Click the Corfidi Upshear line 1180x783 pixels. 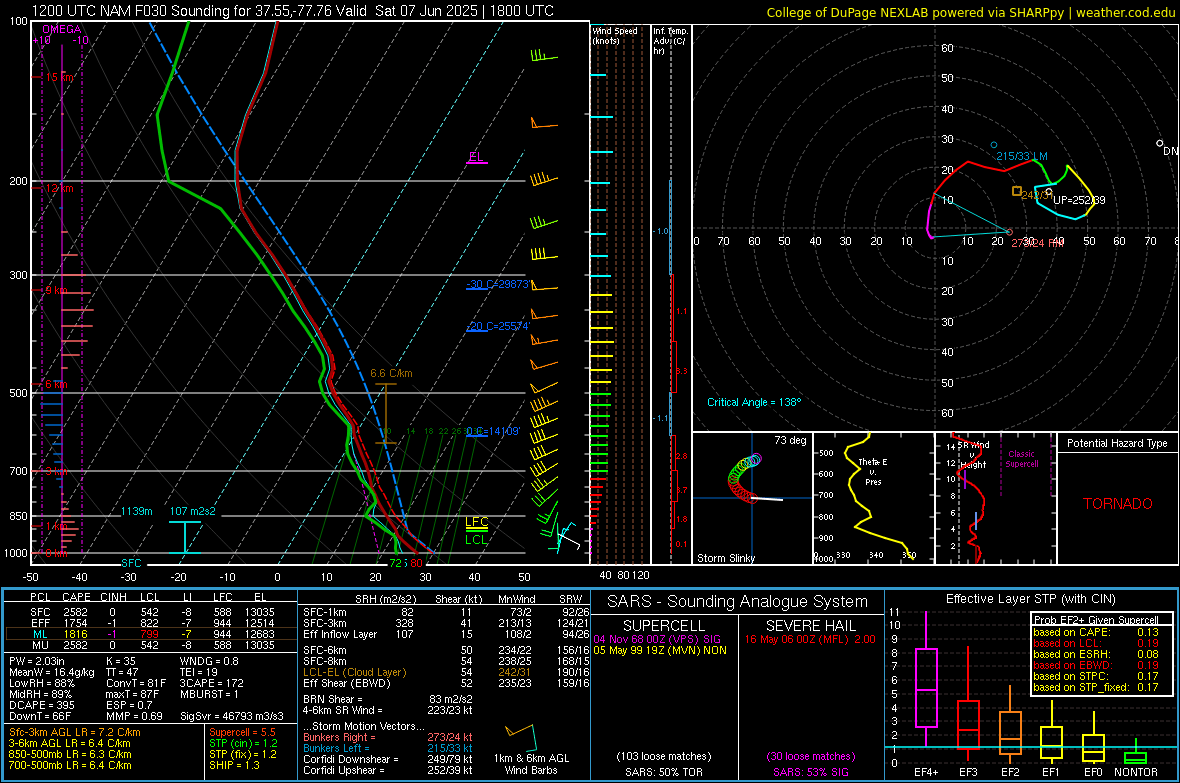click(388, 770)
